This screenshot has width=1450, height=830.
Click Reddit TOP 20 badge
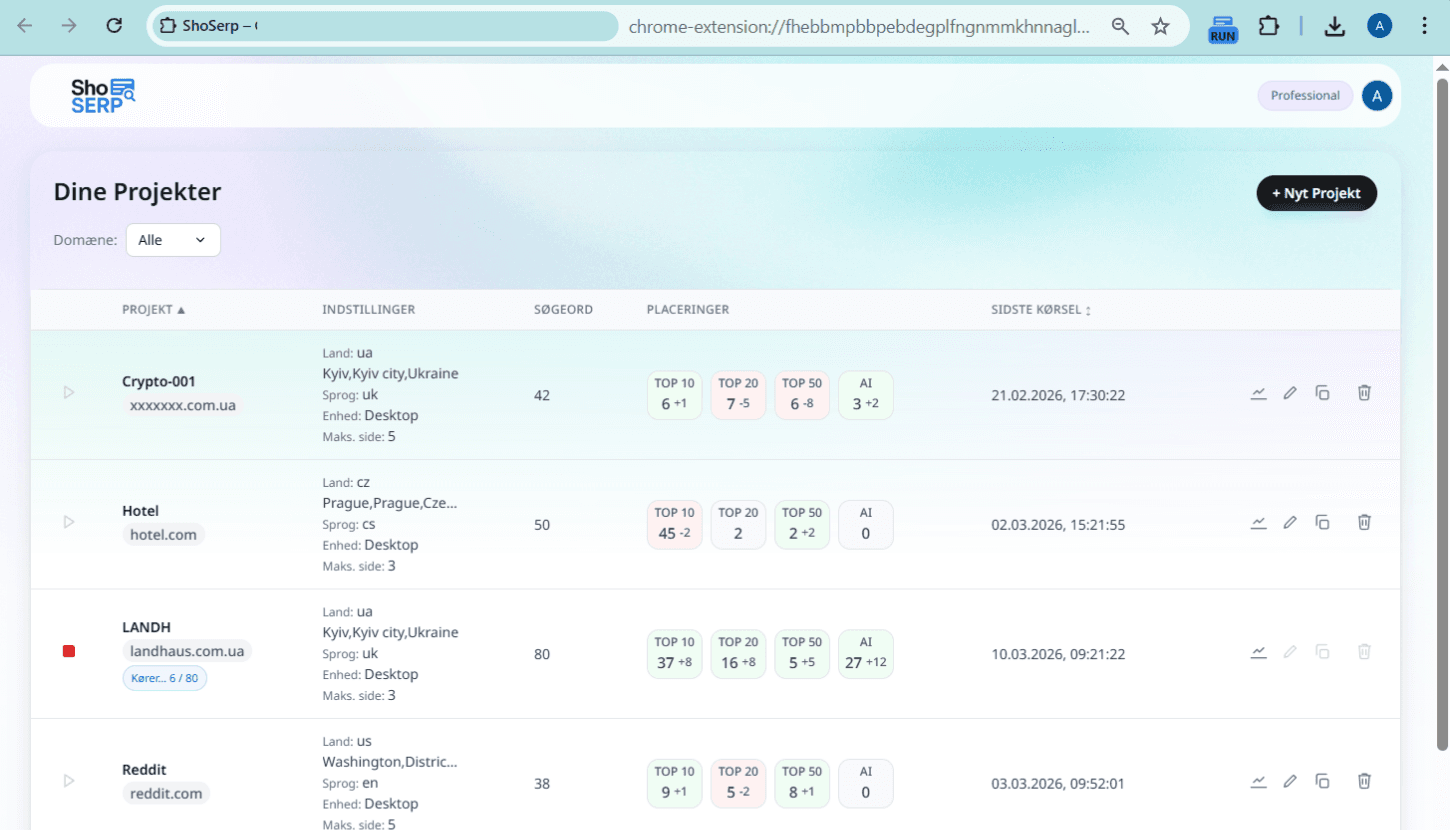click(738, 783)
